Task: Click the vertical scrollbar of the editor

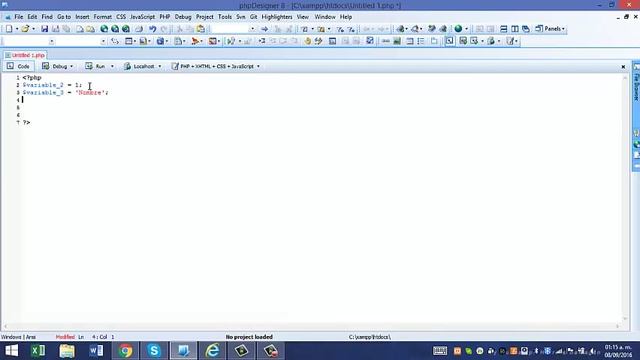Action: point(625,198)
